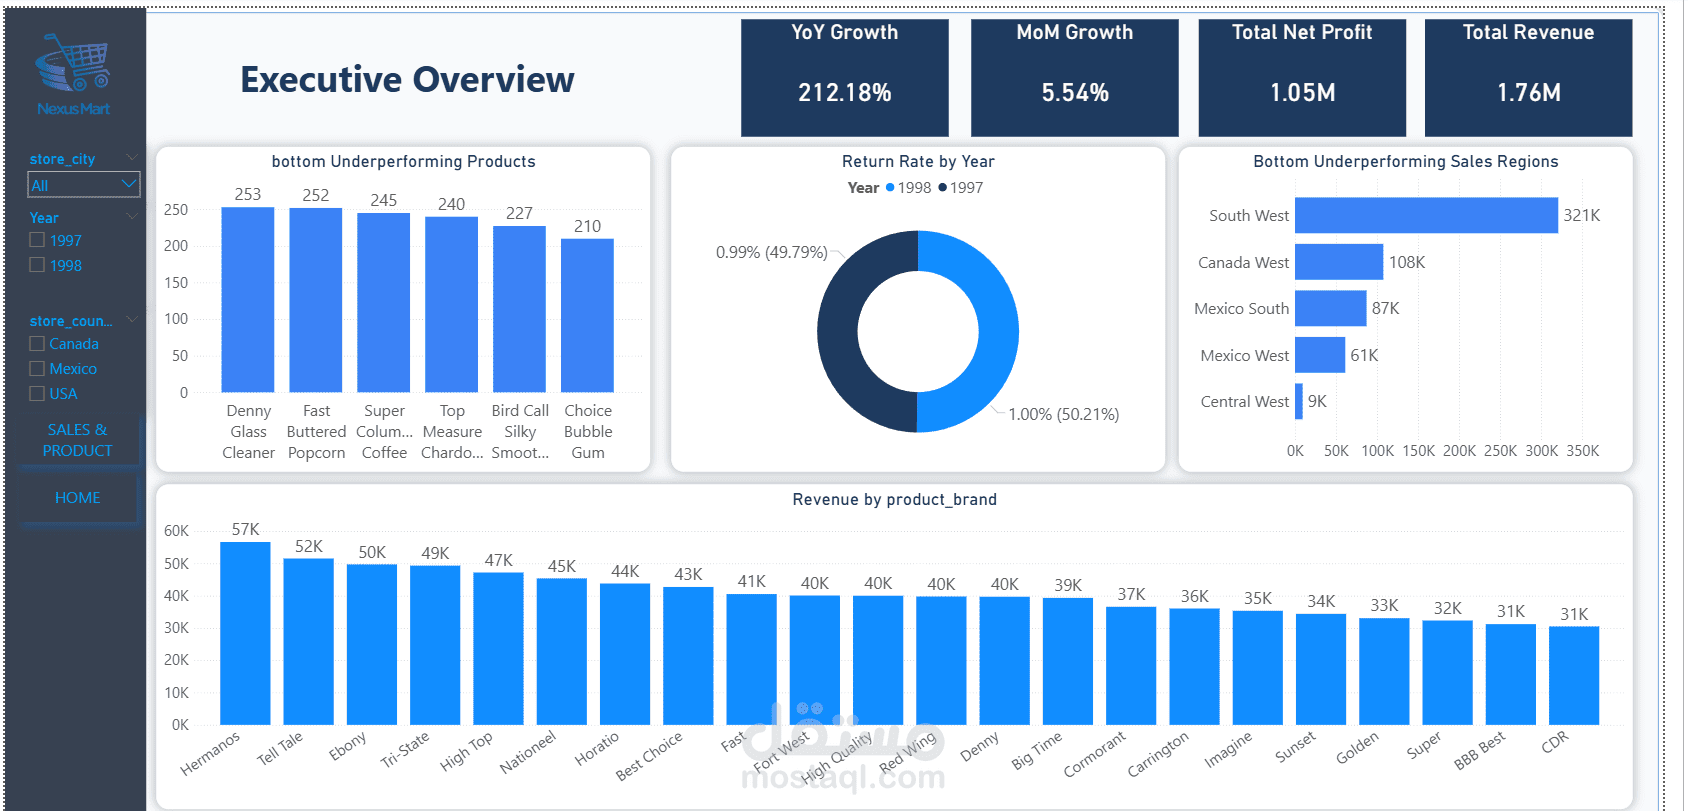Click the Nationeel brand revenue bar
Screen dimensions: 1688x811
[562, 652]
